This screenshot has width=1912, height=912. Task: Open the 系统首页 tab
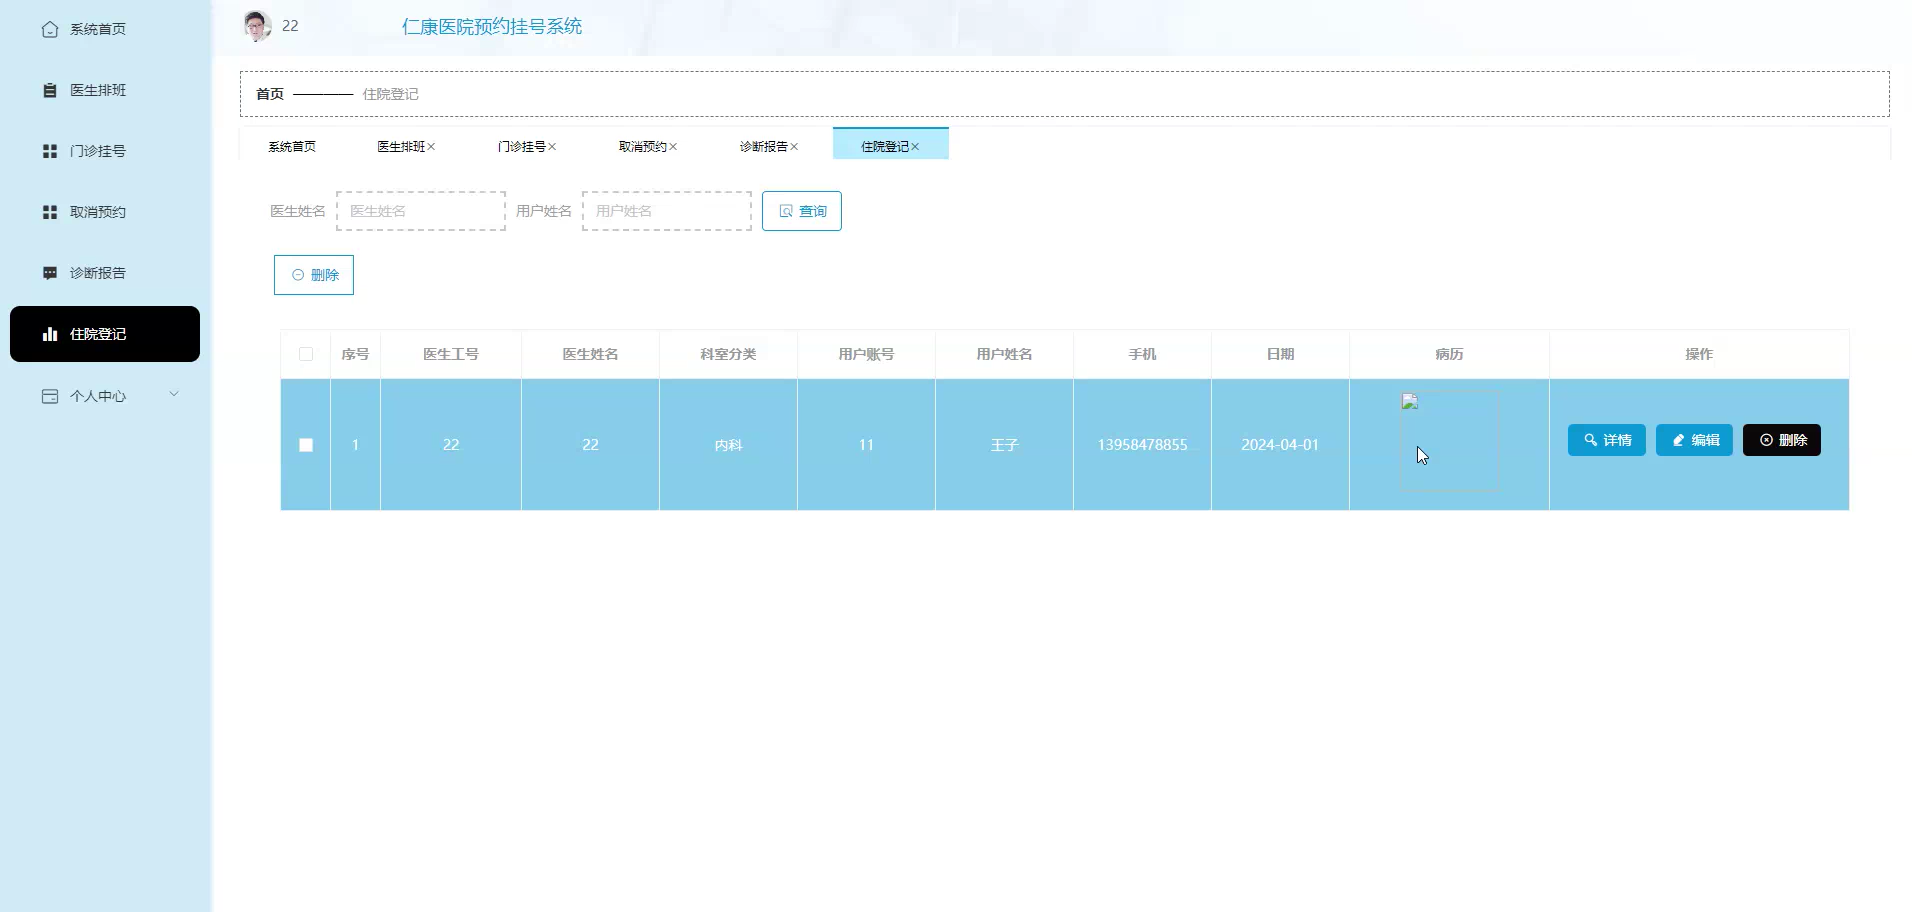click(x=291, y=146)
